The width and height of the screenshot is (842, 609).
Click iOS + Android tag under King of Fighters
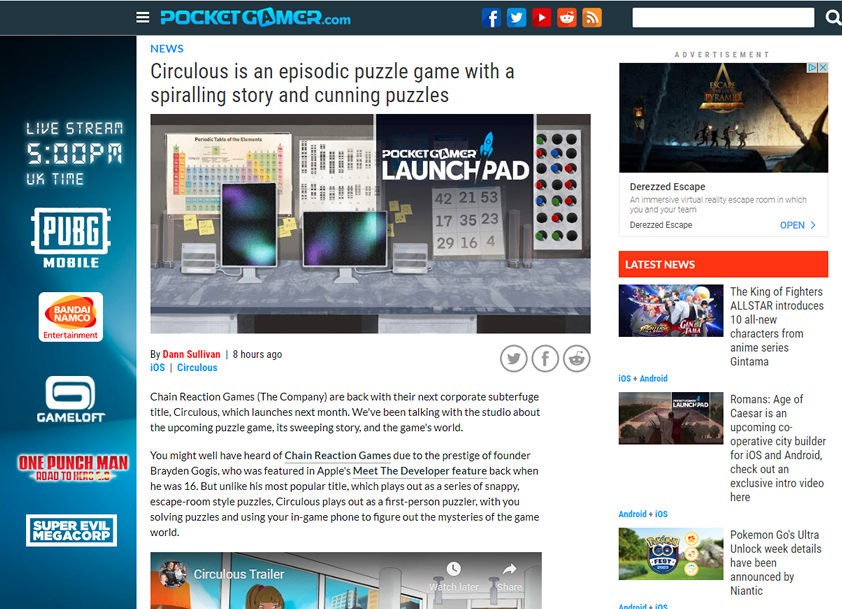643,379
